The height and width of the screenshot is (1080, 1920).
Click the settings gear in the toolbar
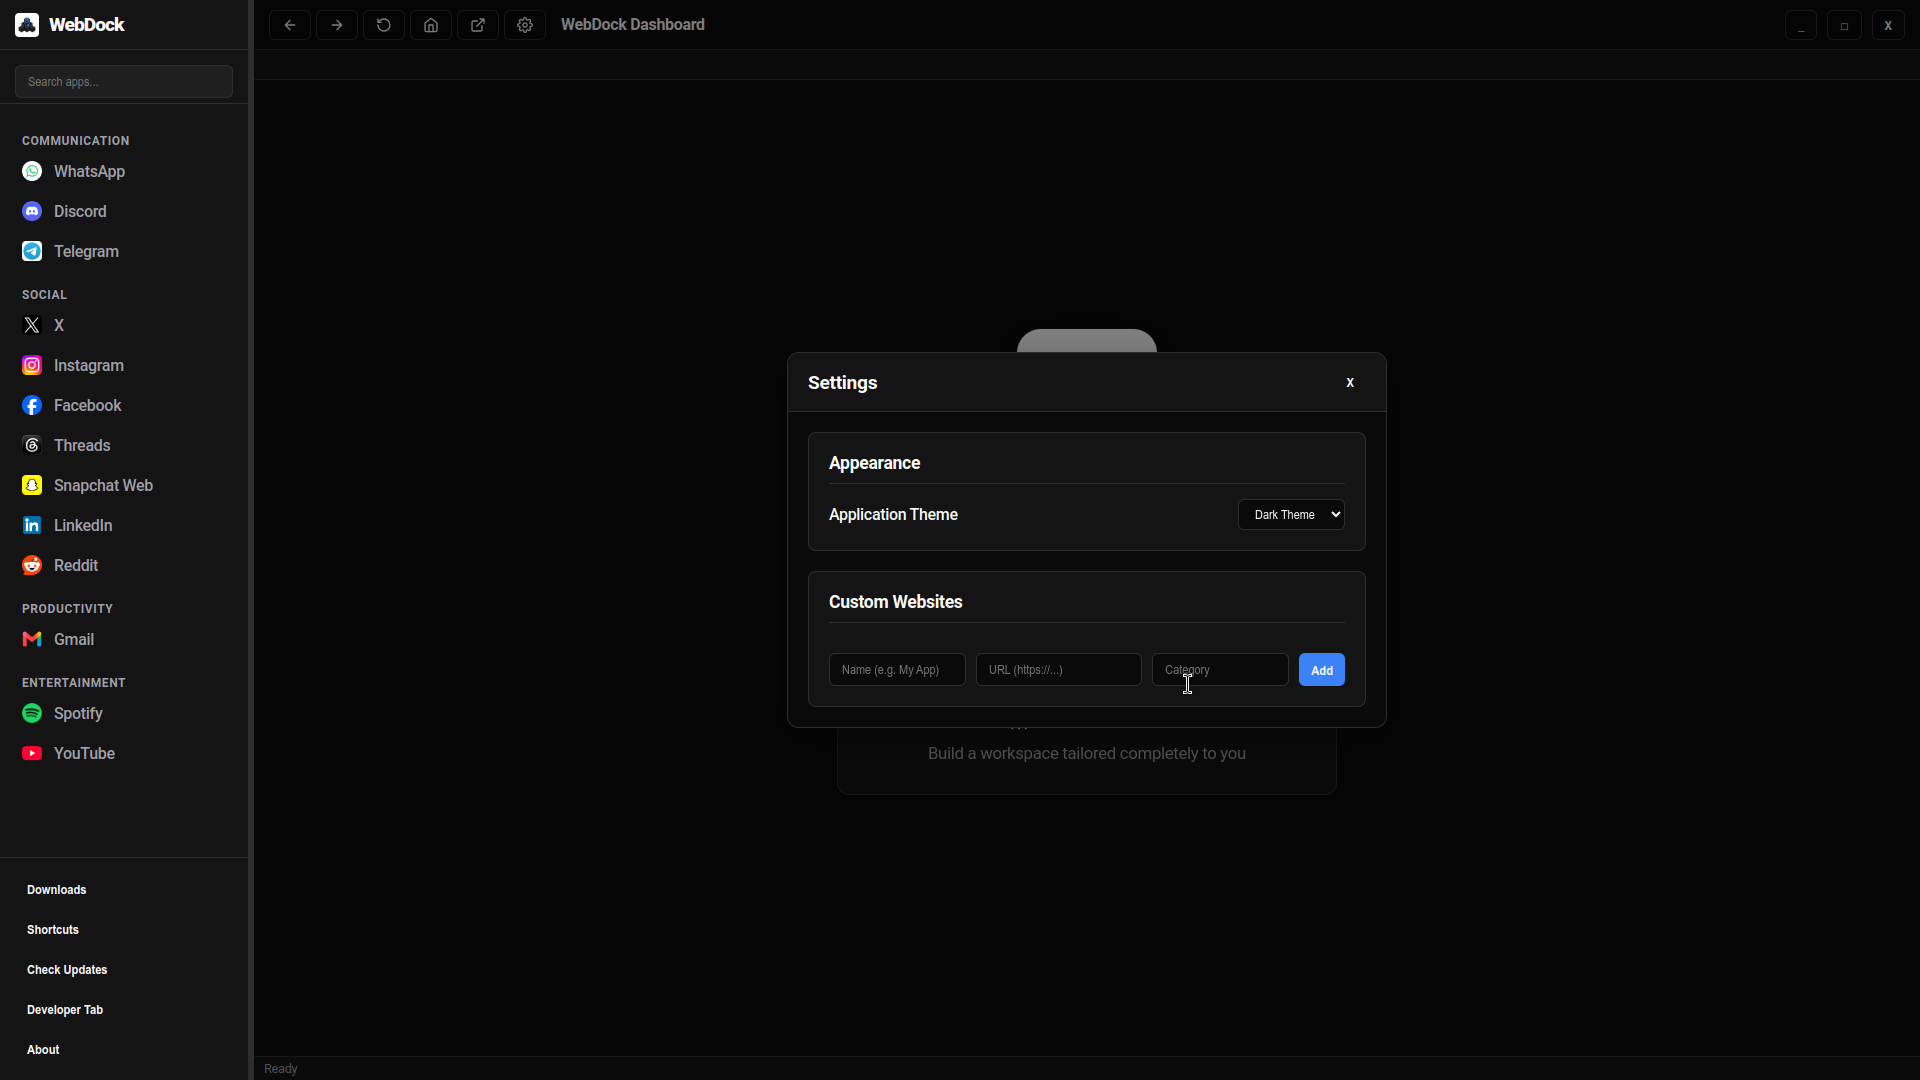tap(525, 25)
